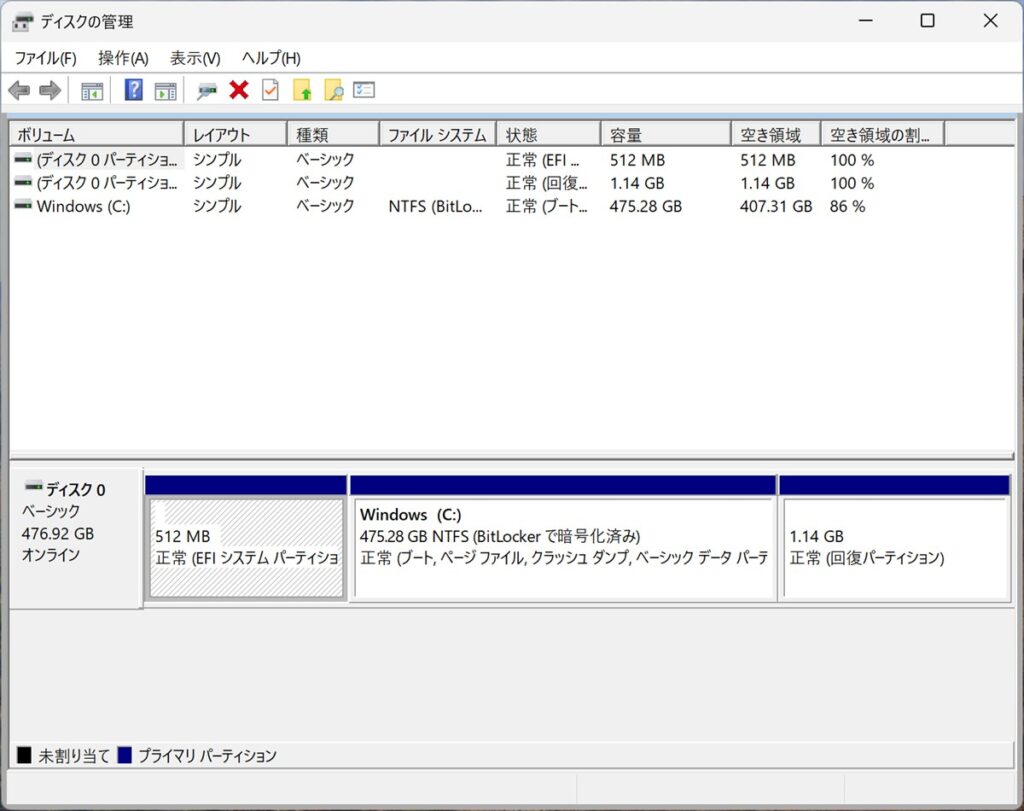Click the blue プライマリ パーティション legend swatch

[x=124, y=755]
